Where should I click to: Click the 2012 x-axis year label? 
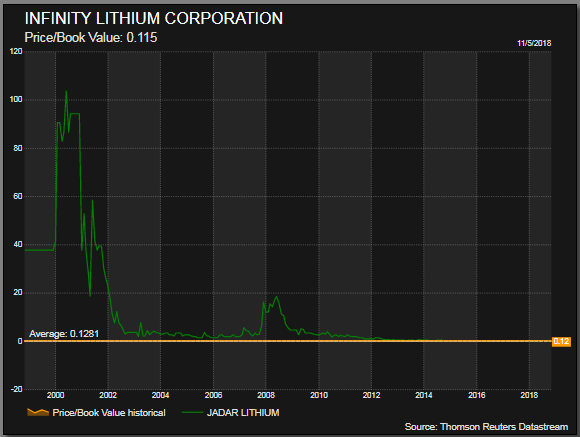click(371, 395)
